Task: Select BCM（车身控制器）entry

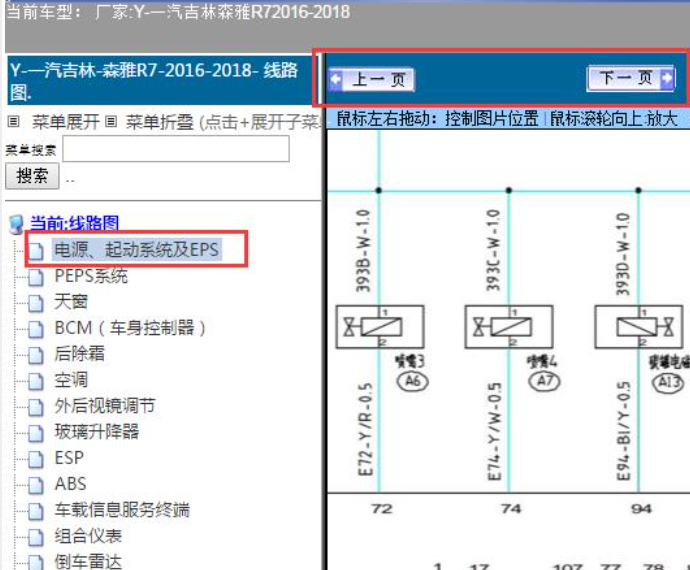Action: (130, 328)
